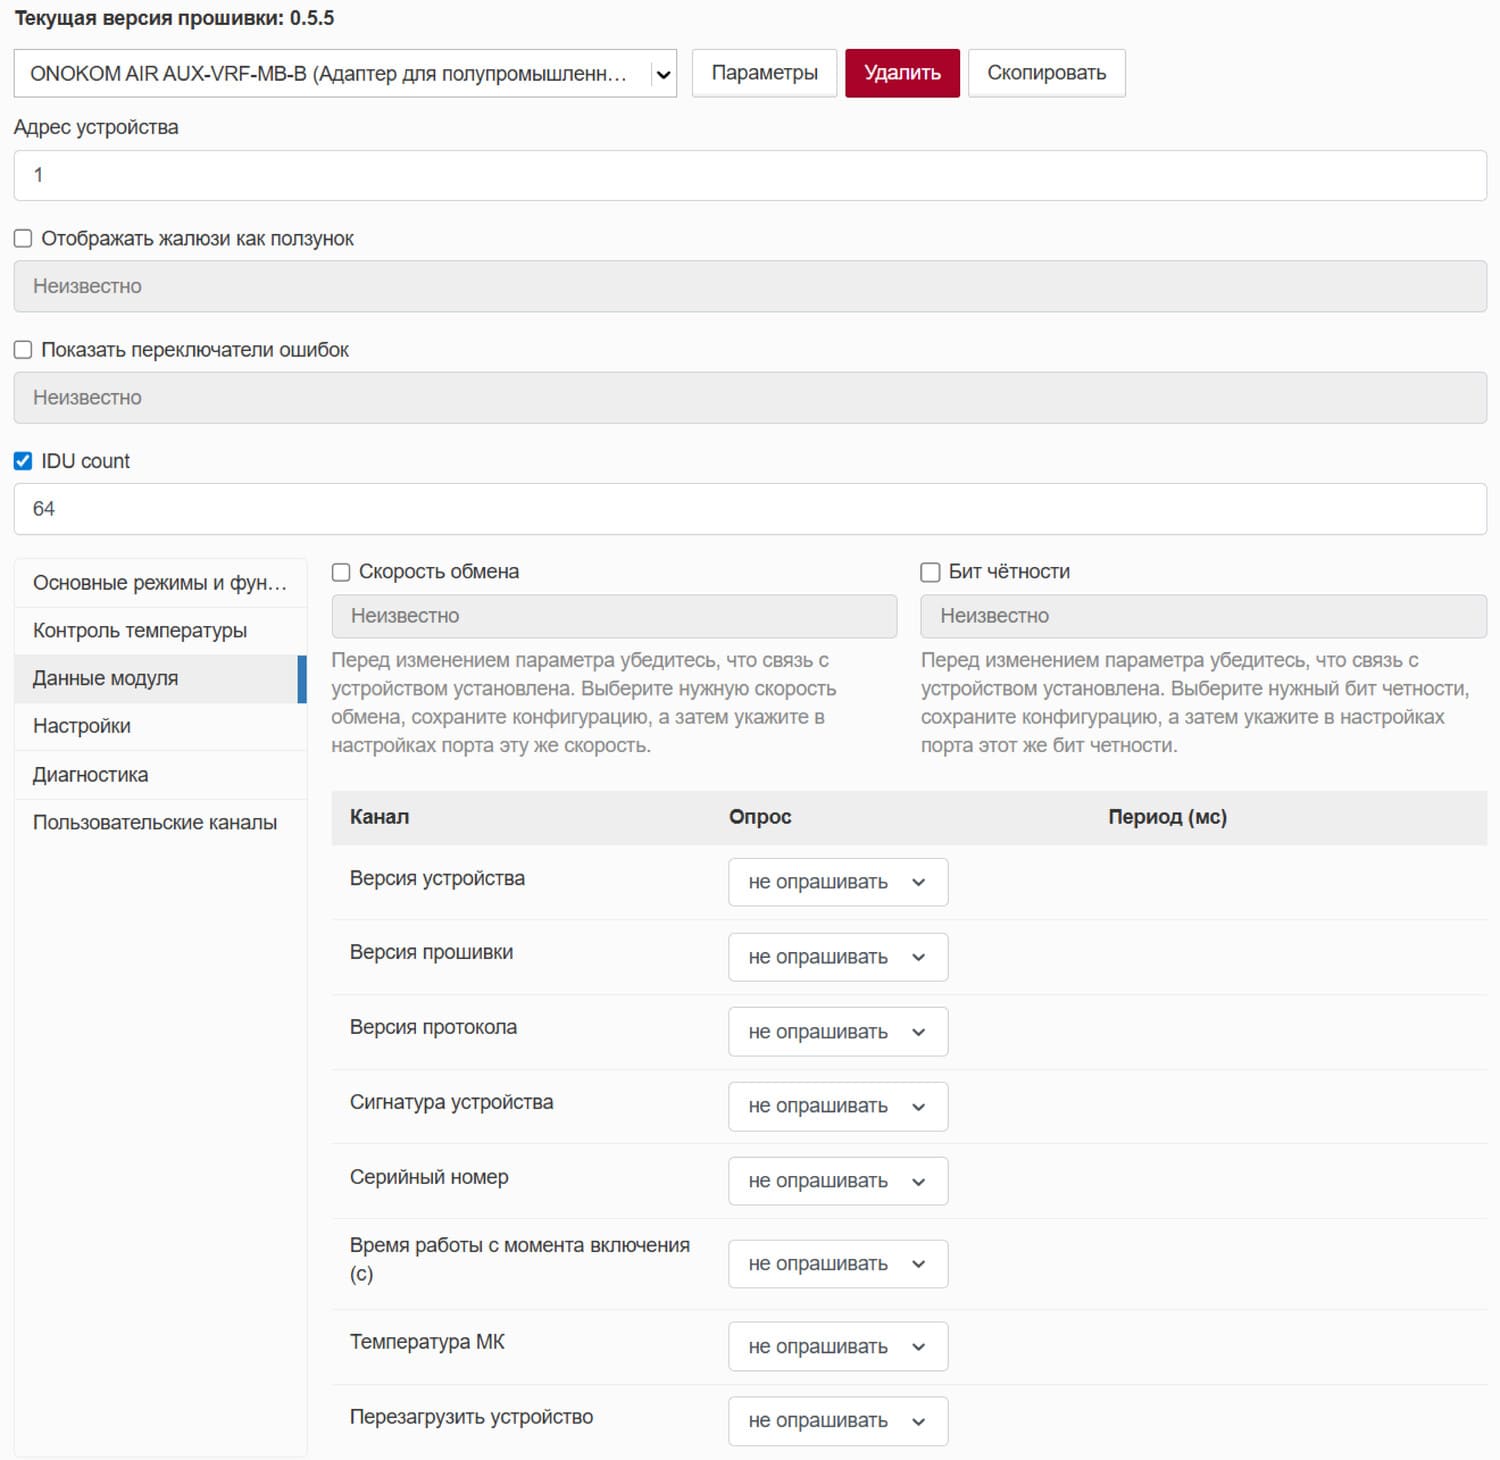Screen dimensions: 1500x1460
Task: Switch to Контроль температуры tab
Action: tap(140, 631)
